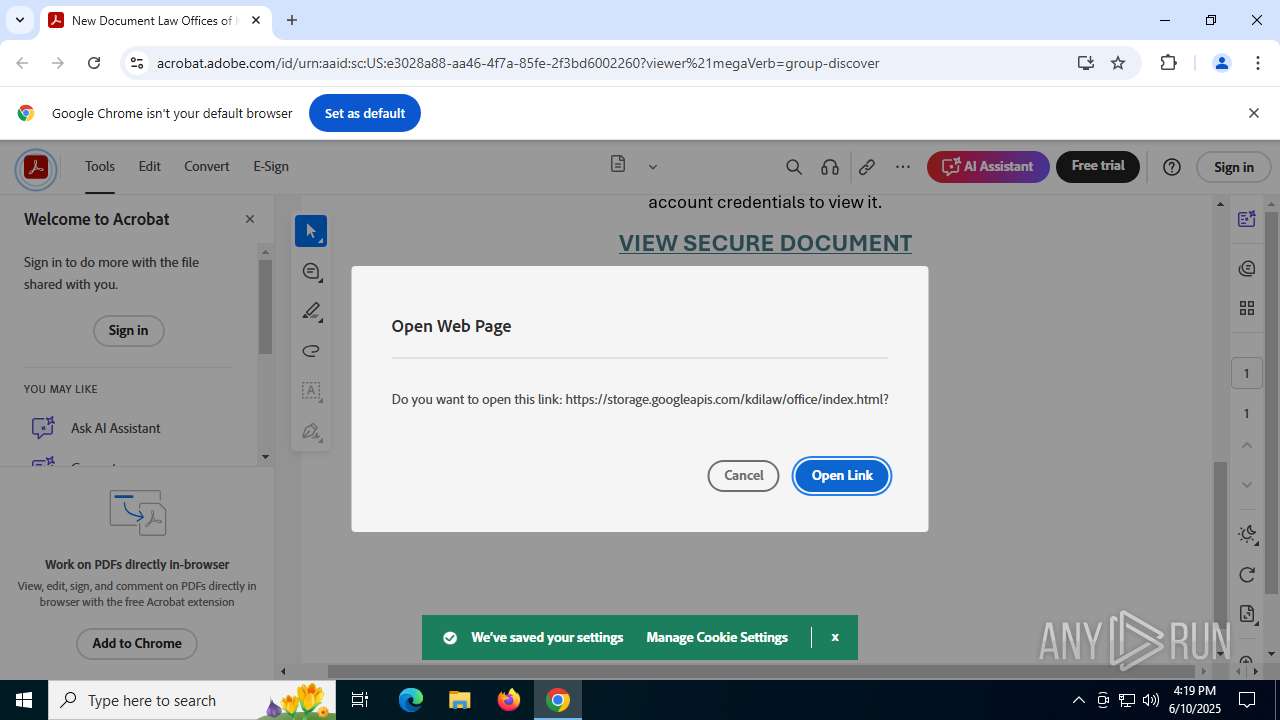Open Firefox from taskbar
1280x720 pixels.
tap(509, 700)
